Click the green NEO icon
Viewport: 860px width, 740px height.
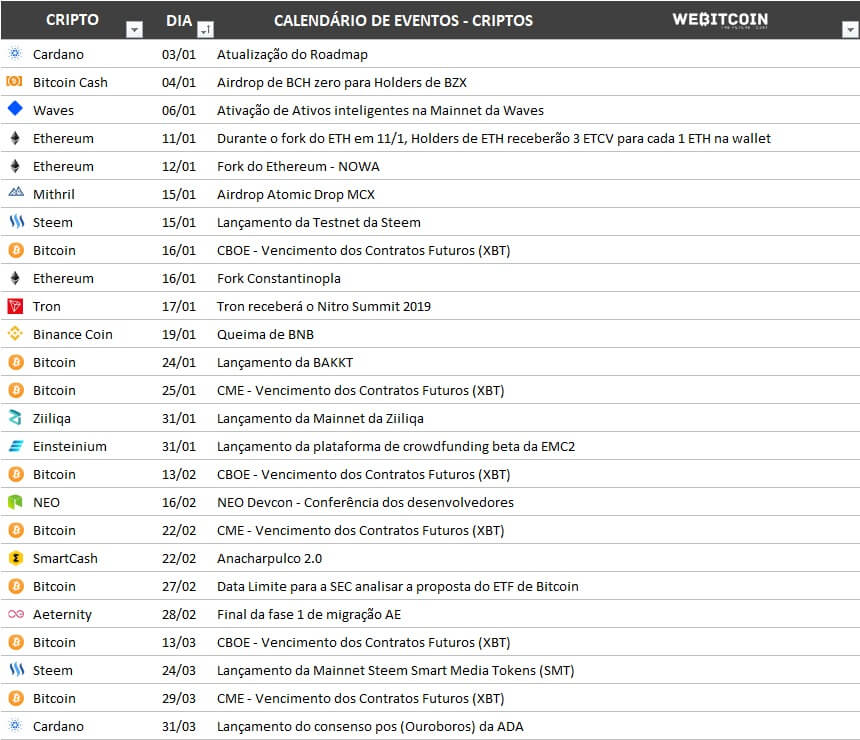tap(15, 501)
